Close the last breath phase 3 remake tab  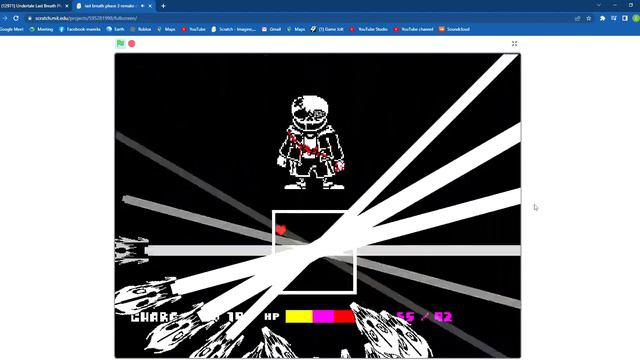150,6
